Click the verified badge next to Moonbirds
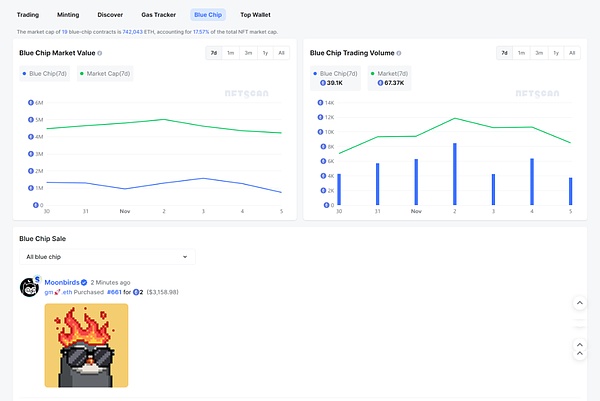Screen dimensions: 600x401 (x=84, y=282)
